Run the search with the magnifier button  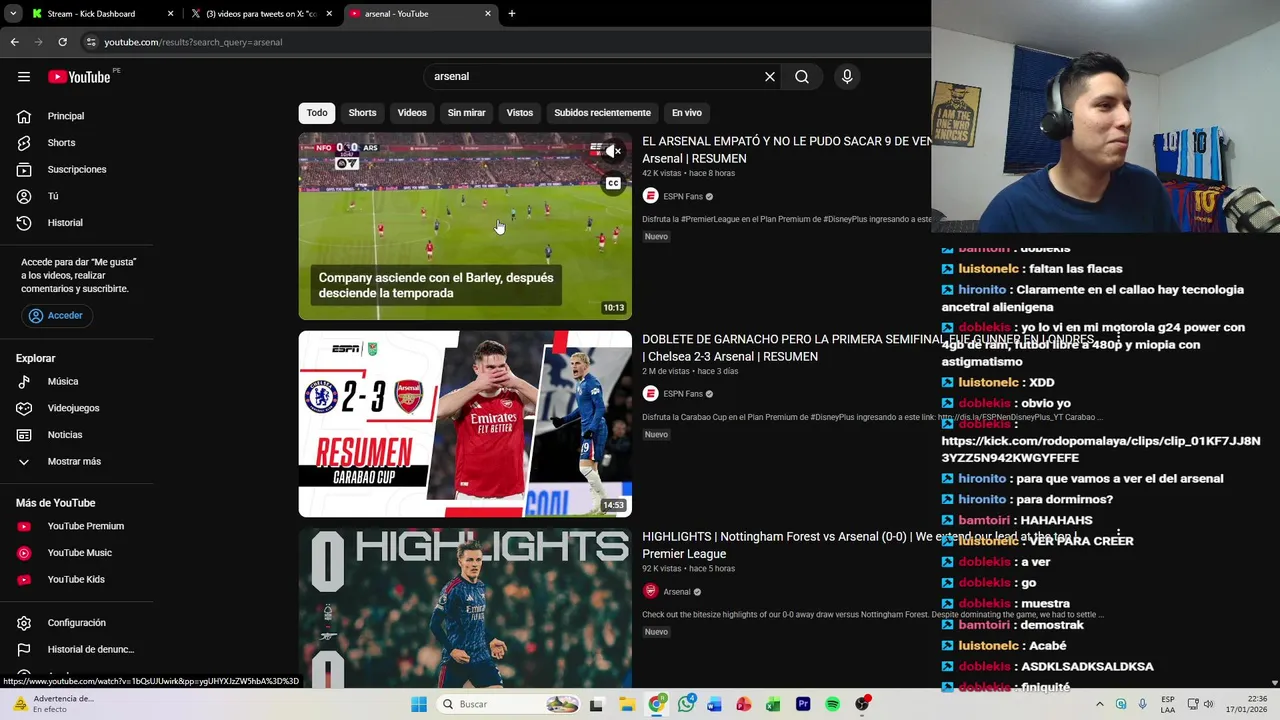802,76
